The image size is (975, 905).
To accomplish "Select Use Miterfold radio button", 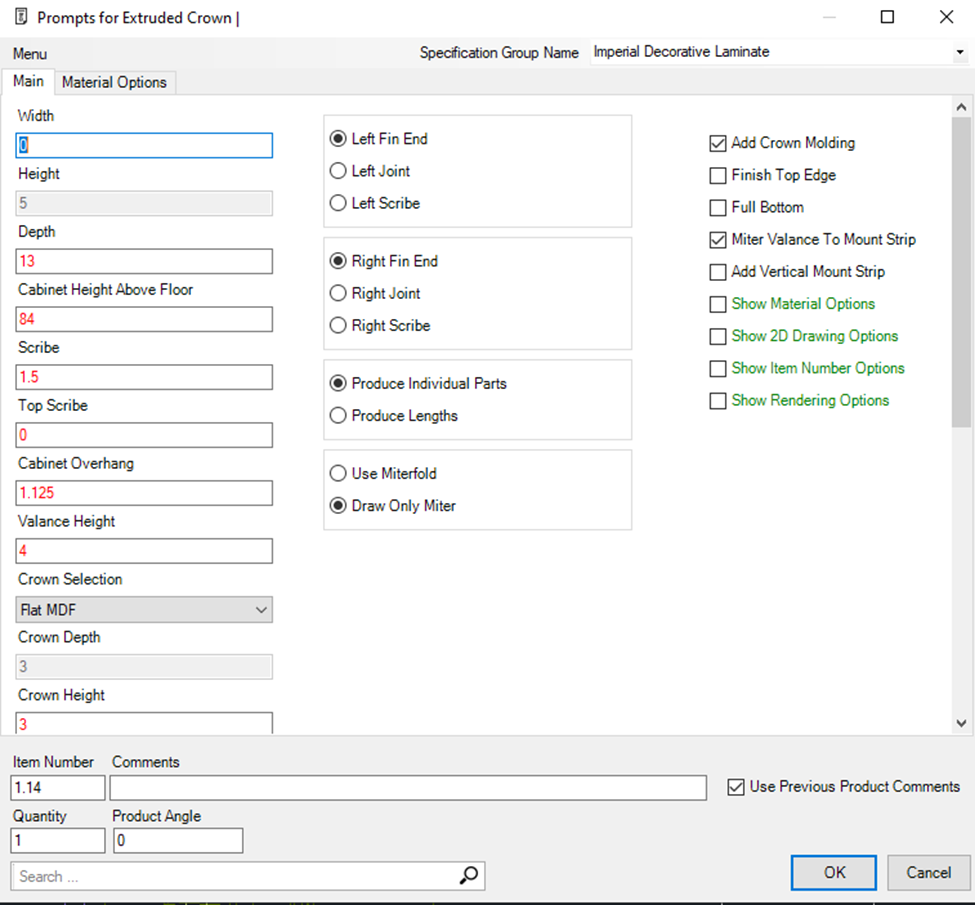I will [338, 473].
